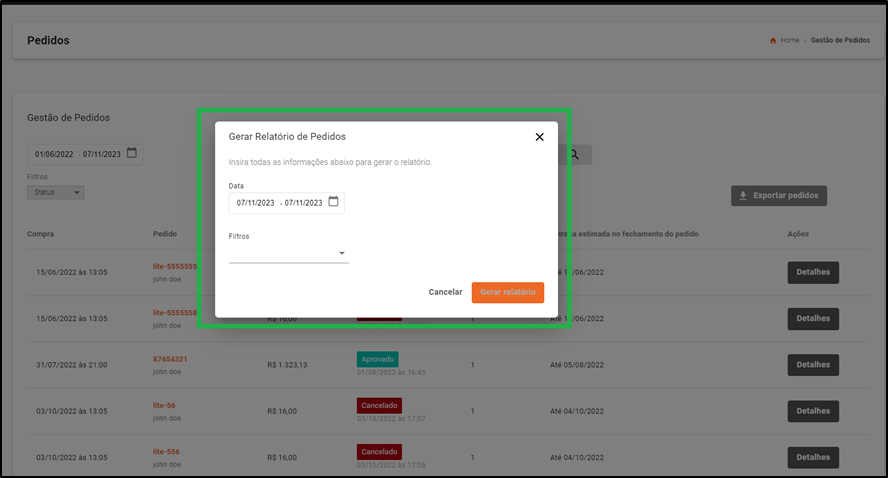Click the Ações column header

point(798,234)
